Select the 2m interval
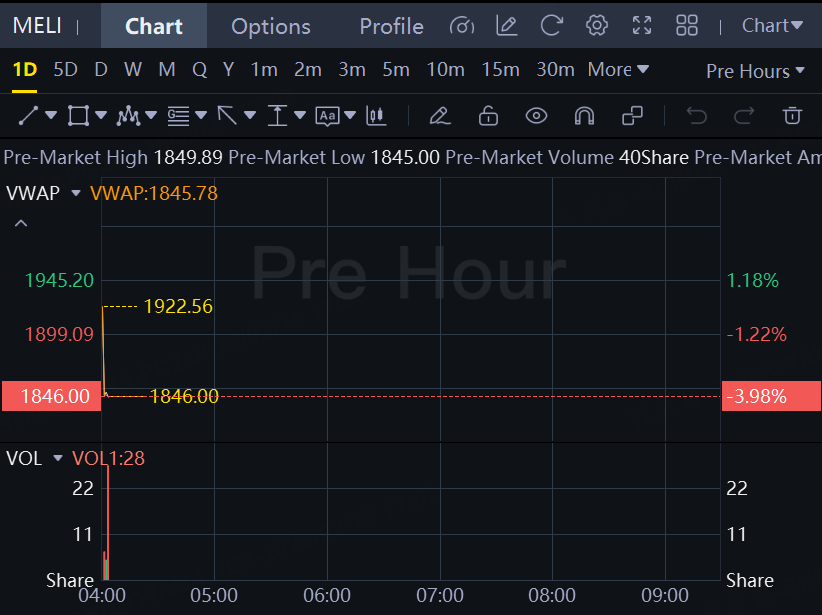The height and width of the screenshot is (615, 822). [x=308, y=69]
